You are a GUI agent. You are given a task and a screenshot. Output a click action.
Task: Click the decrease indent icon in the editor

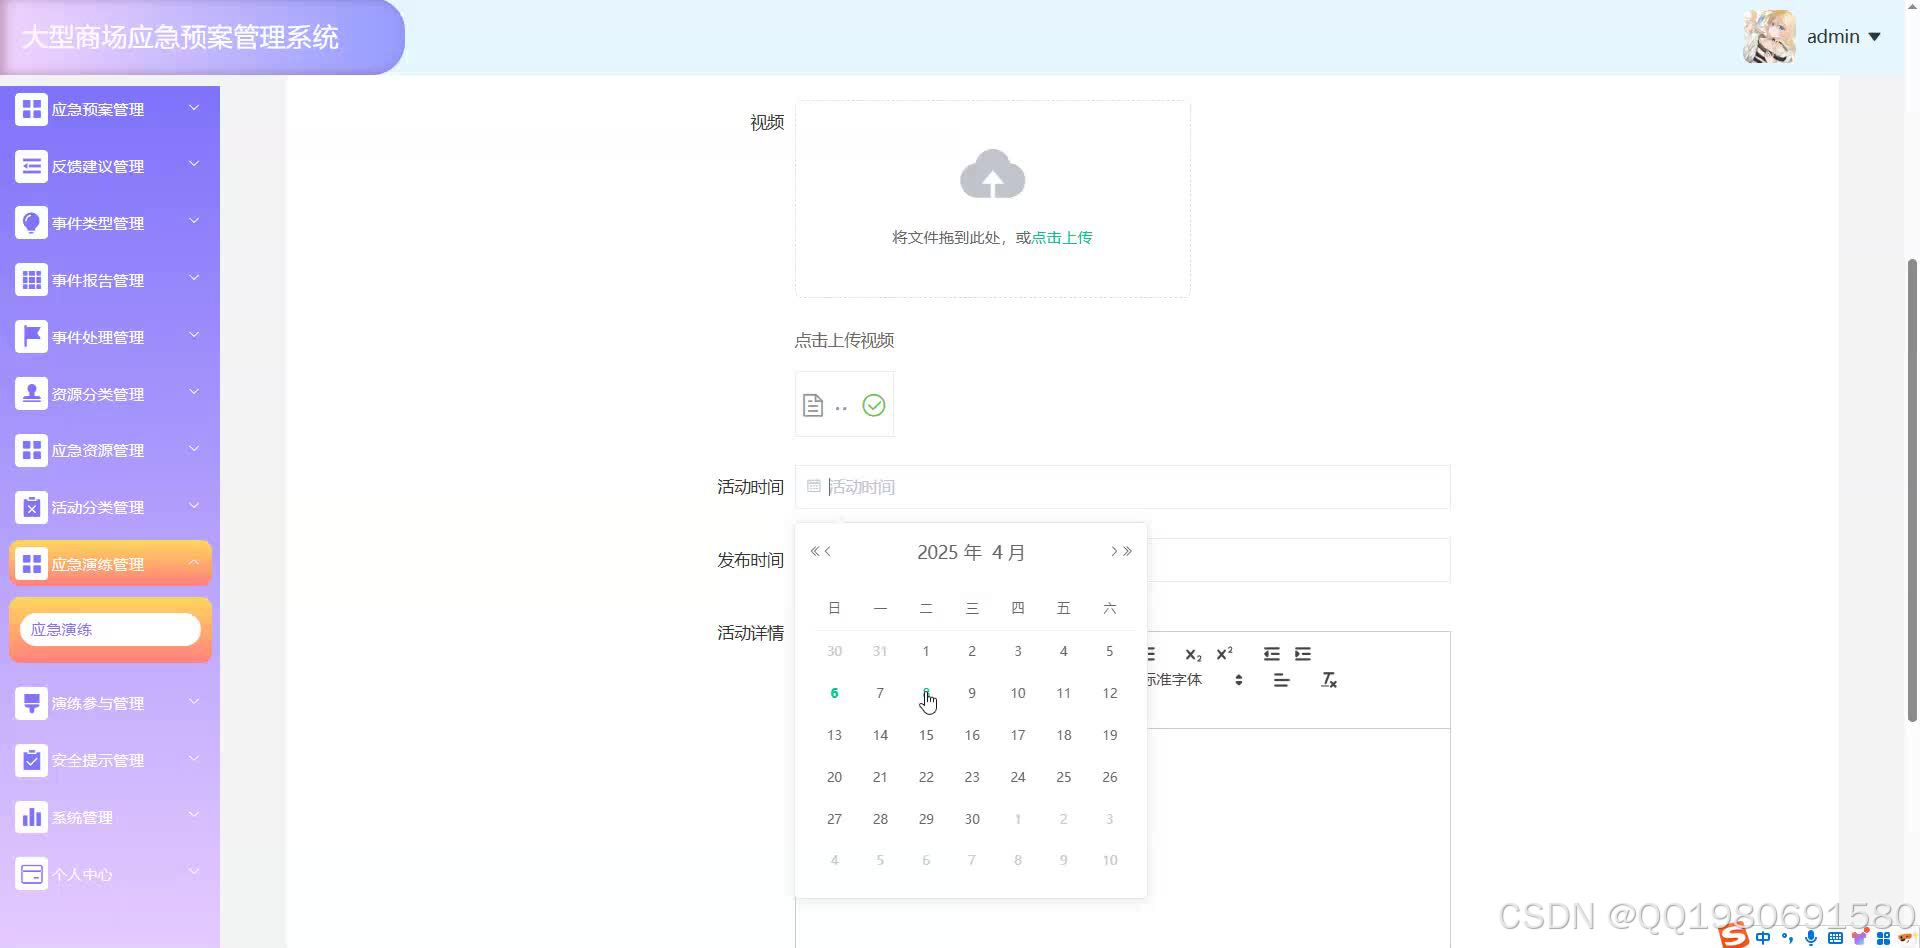[1271, 654]
